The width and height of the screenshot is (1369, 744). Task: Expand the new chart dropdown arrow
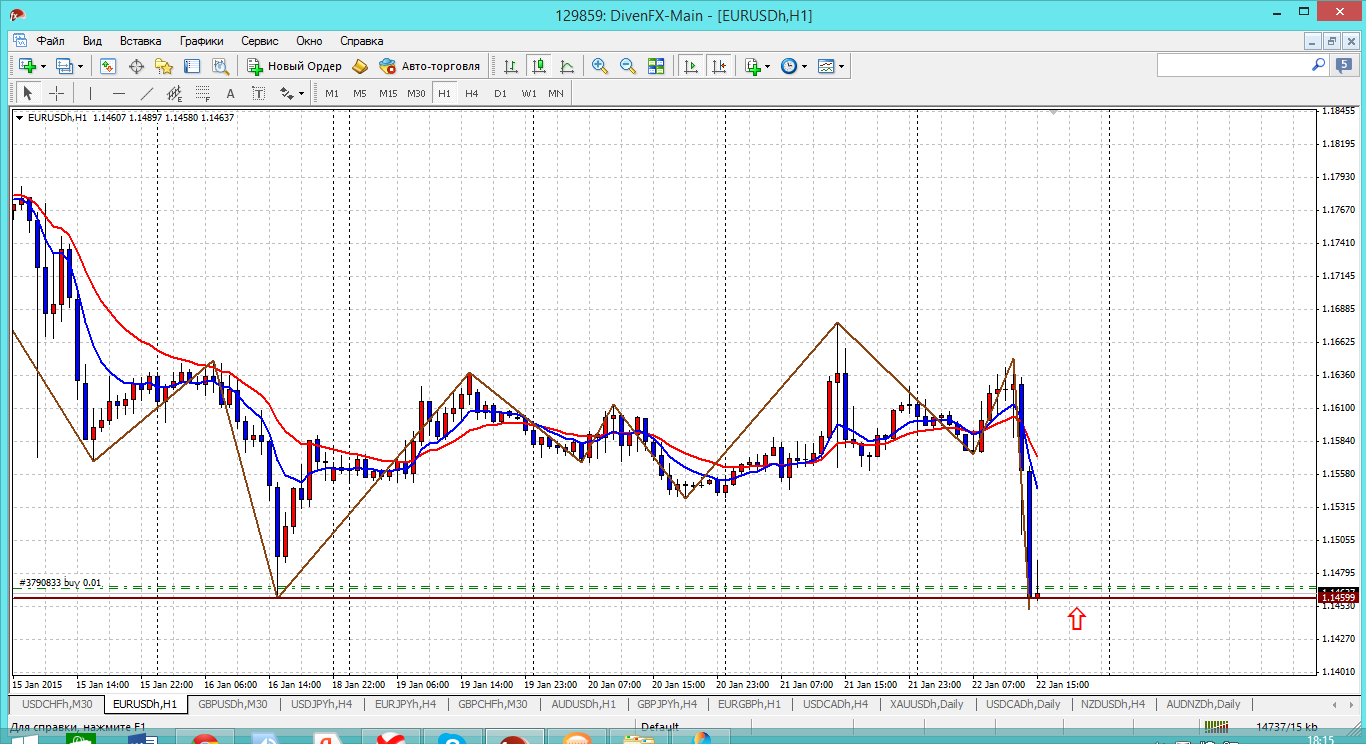click(x=42, y=66)
